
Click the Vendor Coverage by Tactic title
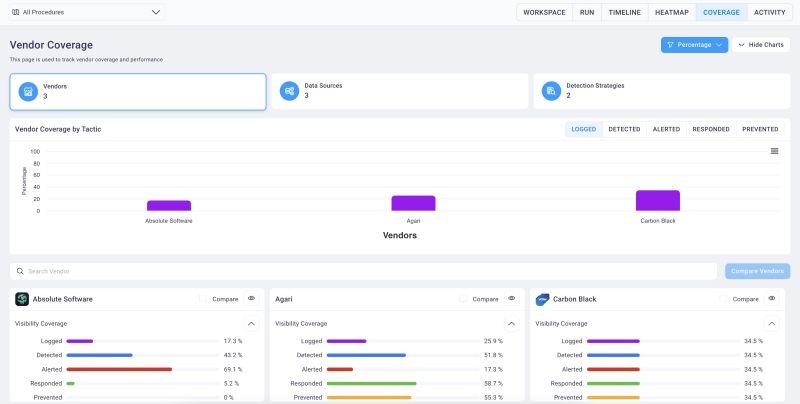click(x=58, y=129)
